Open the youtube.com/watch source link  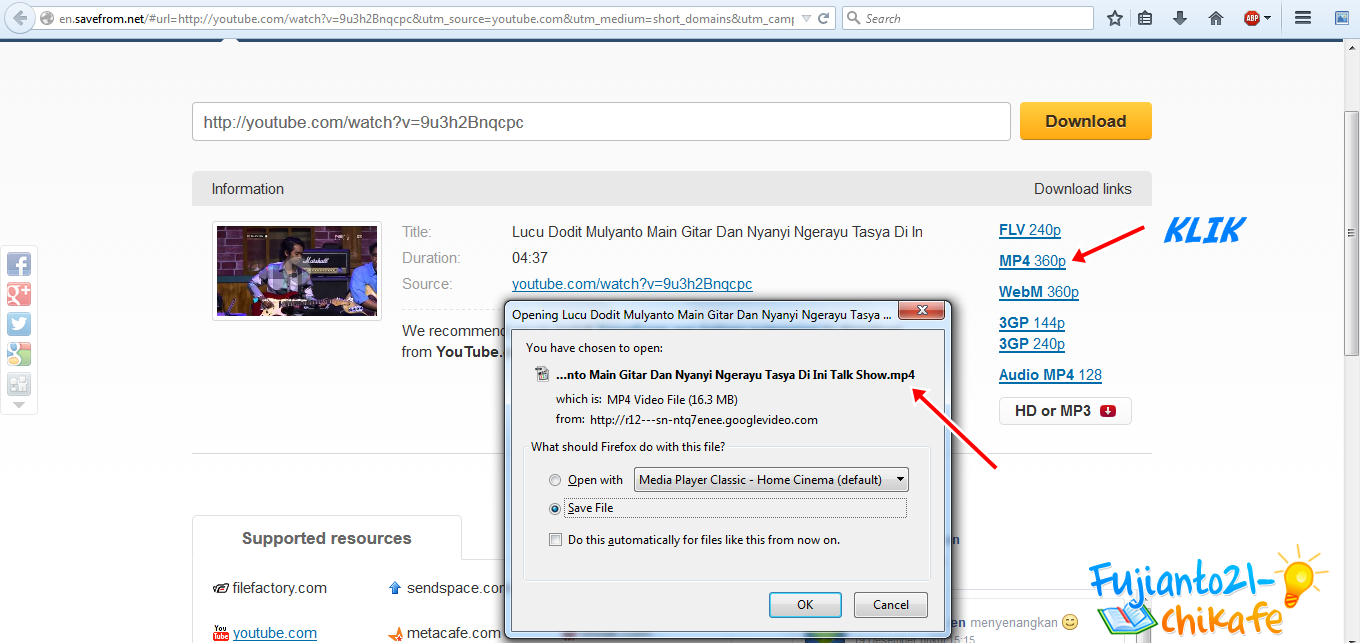(x=632, y=284)
